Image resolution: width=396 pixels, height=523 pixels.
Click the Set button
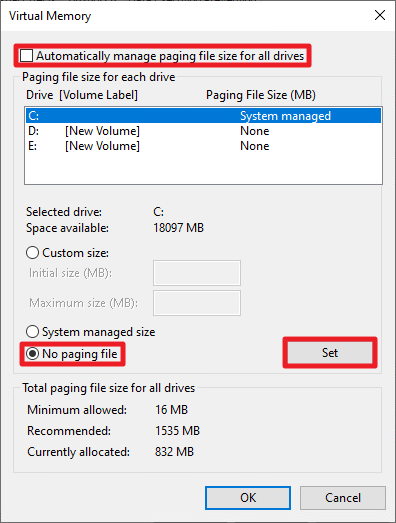[330, 353]
